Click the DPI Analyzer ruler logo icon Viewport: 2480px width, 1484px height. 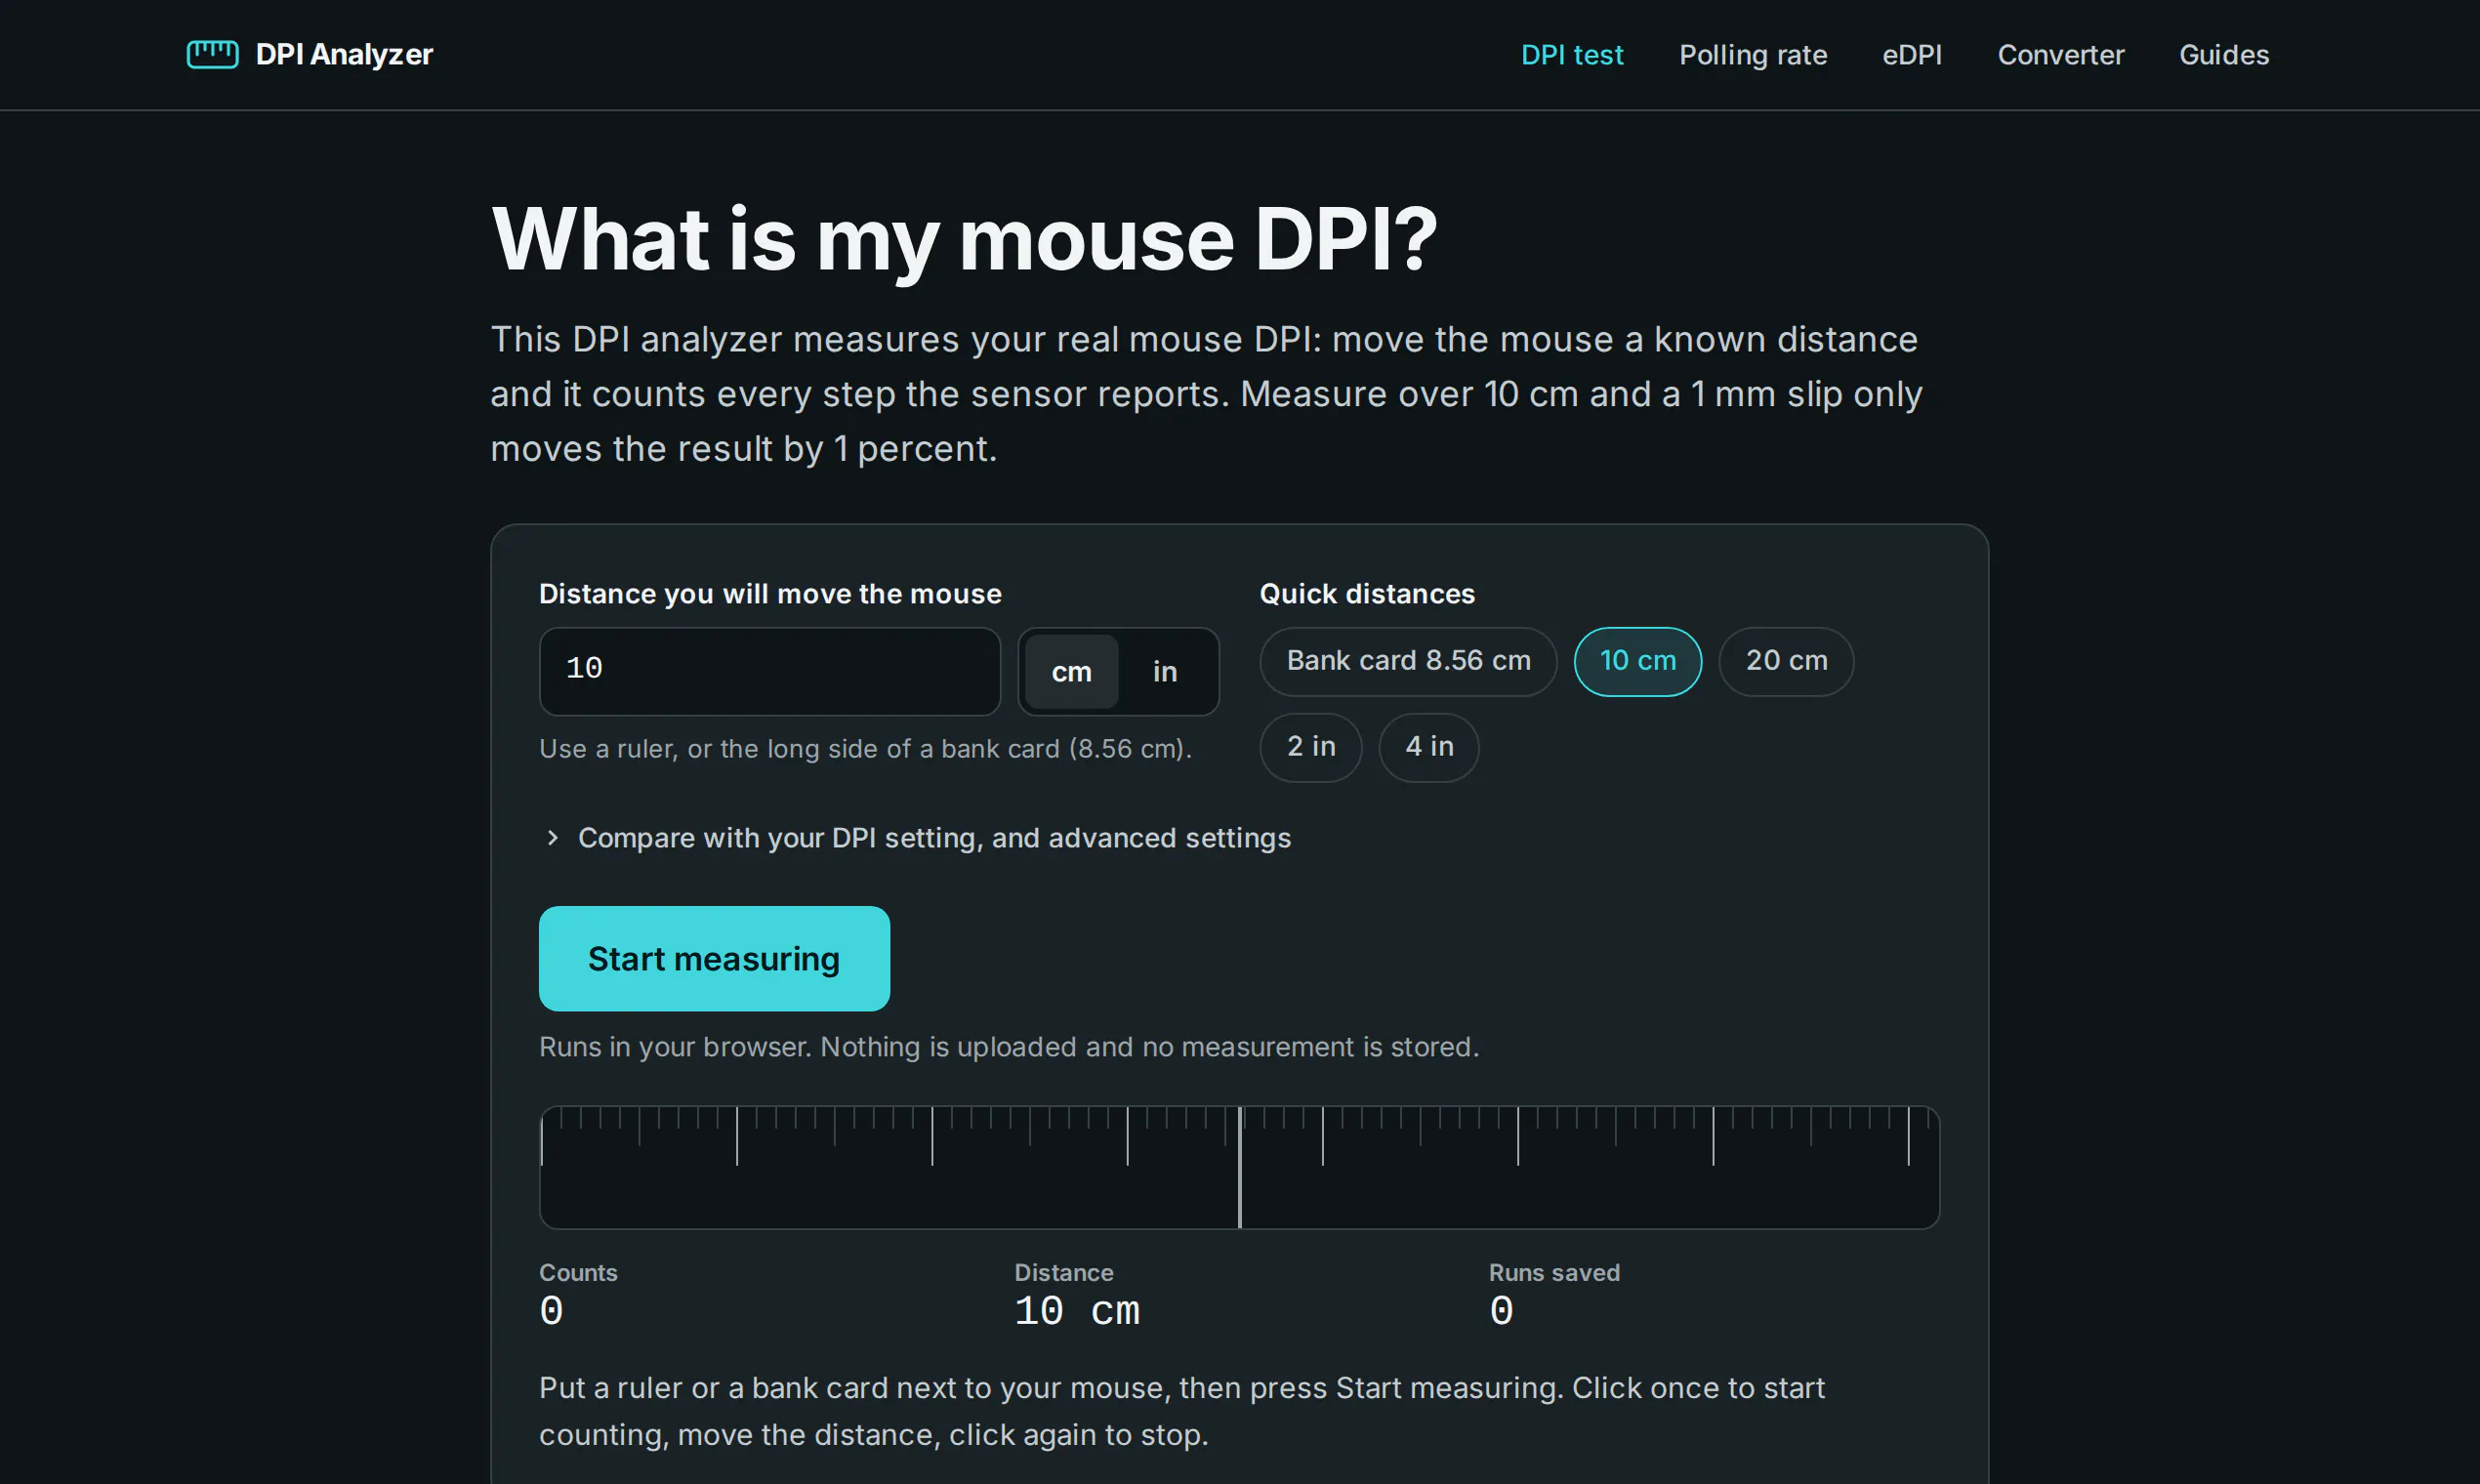pos(212,54)
